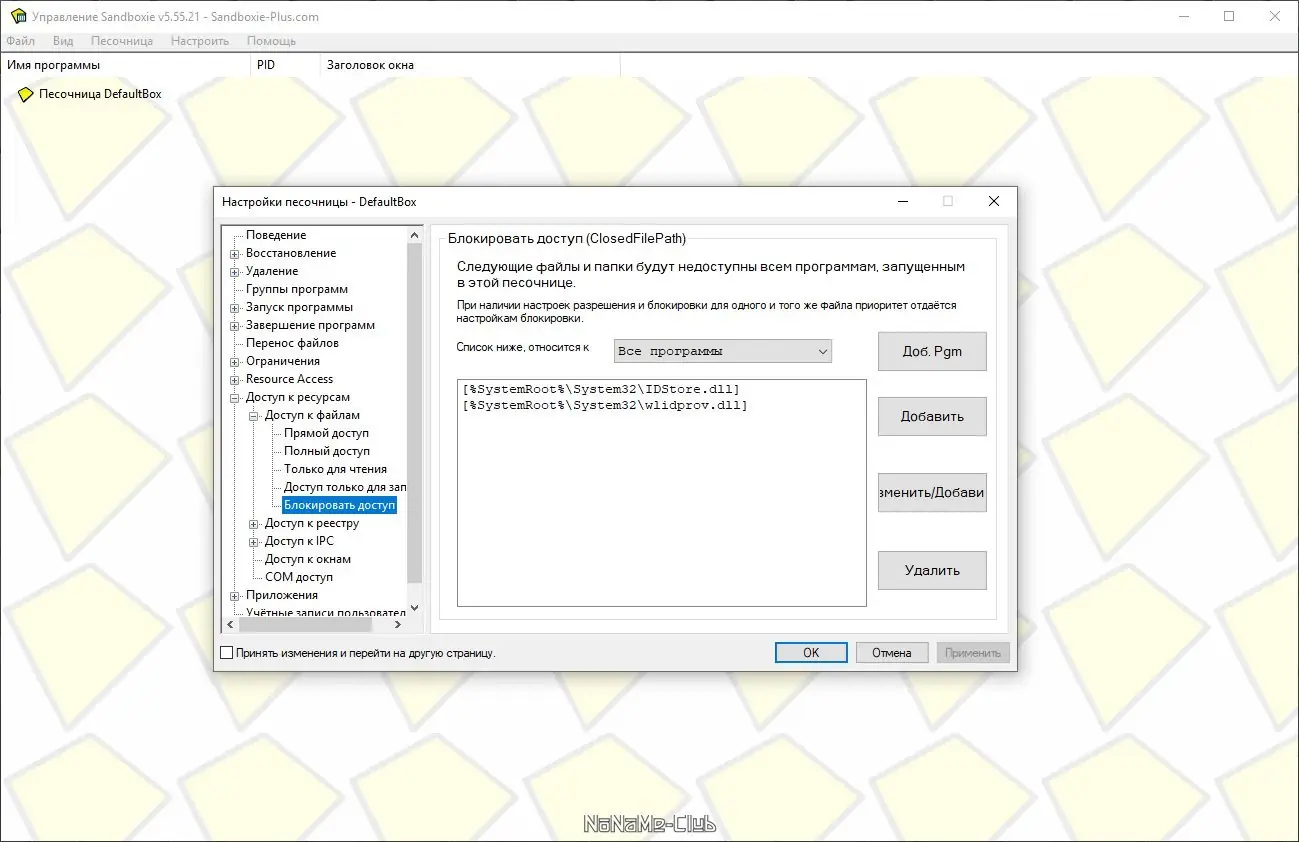Select the Перенос файлов tree item
Screen dimensions: 1299x842
point(292,343)
